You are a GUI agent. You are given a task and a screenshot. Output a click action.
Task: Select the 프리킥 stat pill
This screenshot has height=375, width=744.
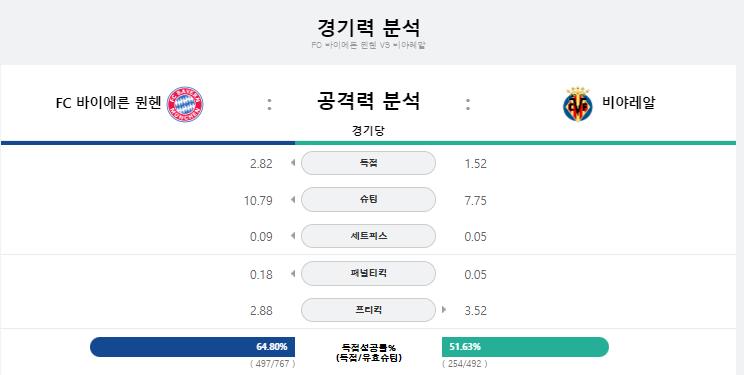point(368,310)
